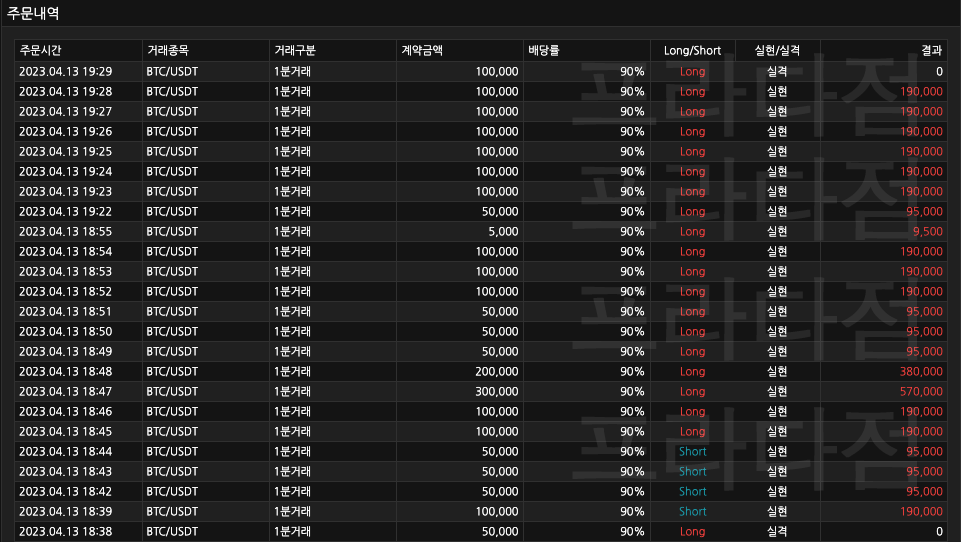The image size is (961, 542).
Task: Click the Long/Short column header
Action: (692, 50)
